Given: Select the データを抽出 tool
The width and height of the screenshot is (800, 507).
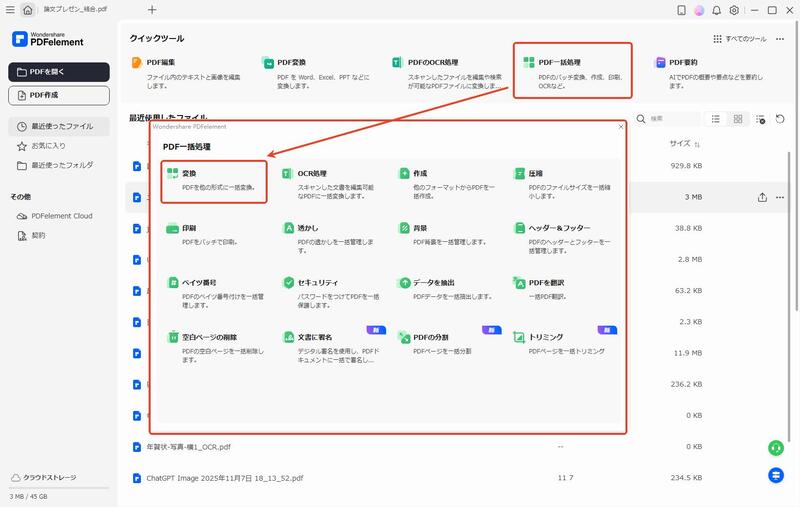Looking at the screenshot, I should (x=445, y=289).
